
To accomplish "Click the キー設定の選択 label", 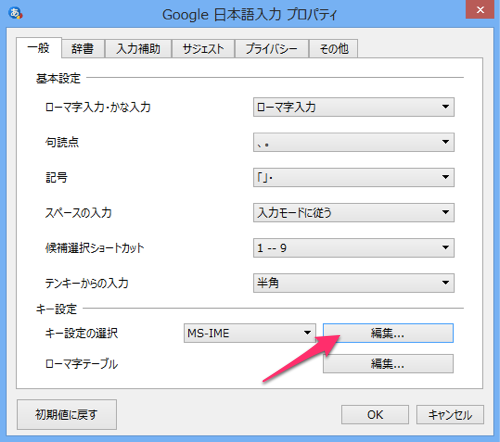I will [81, 333].
